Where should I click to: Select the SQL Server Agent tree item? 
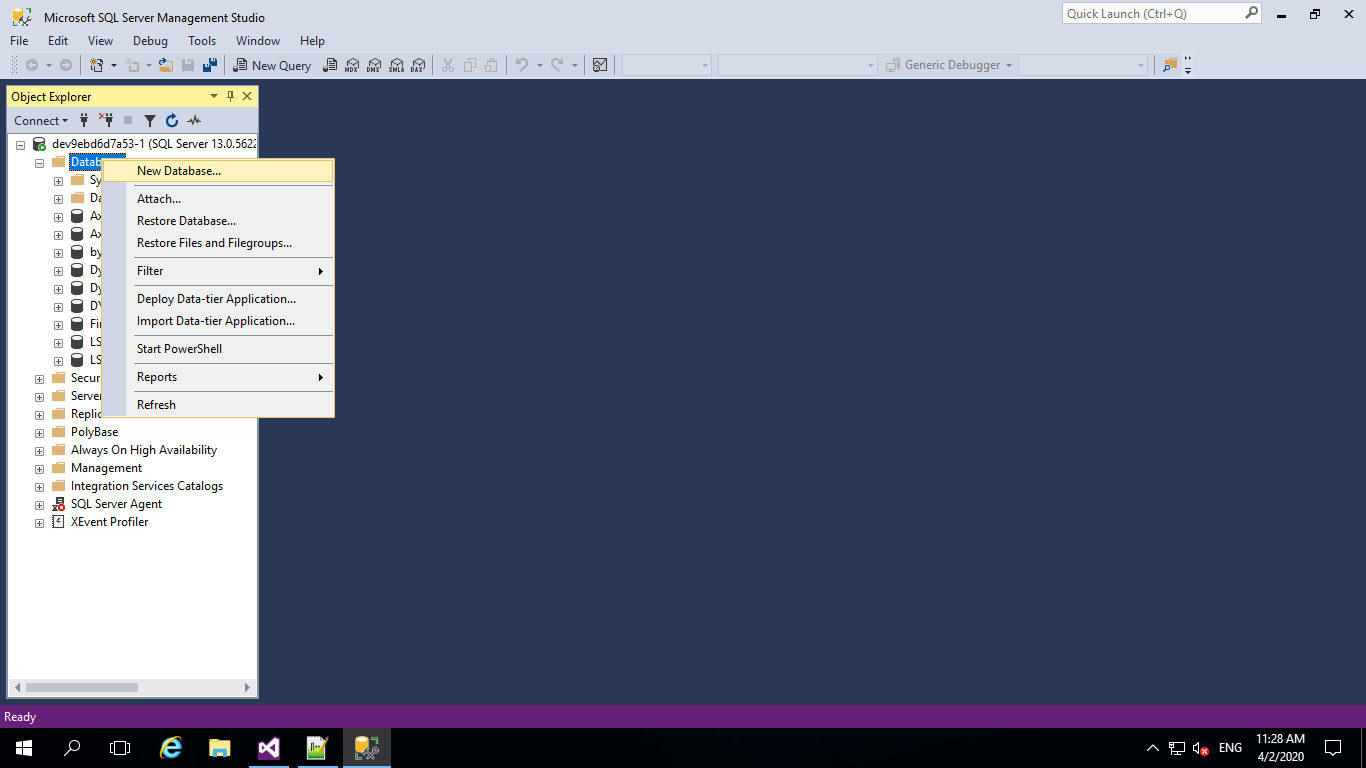tap(116, 504)
